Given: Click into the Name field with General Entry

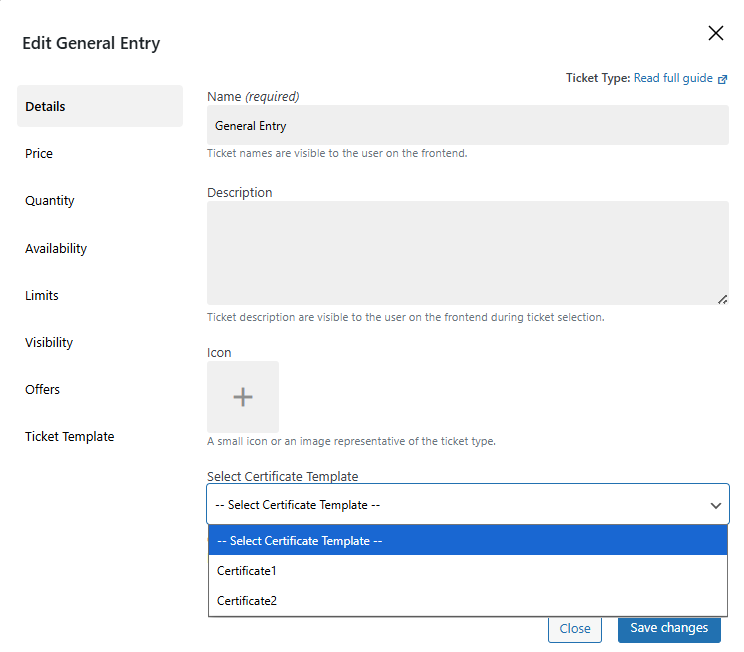Looking at the screenshot, I should coord(467,126).
